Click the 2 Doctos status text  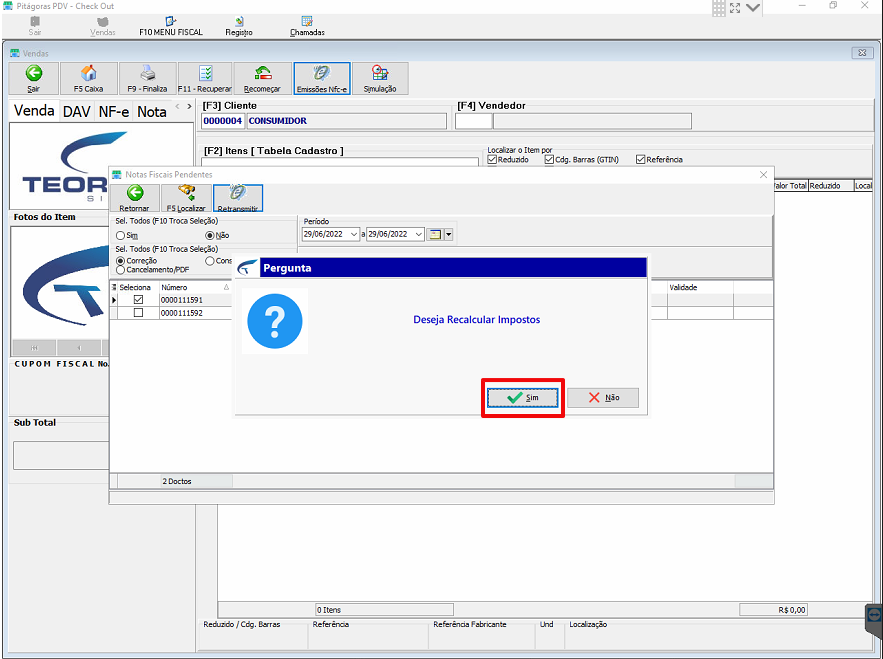tap(177, 481)
